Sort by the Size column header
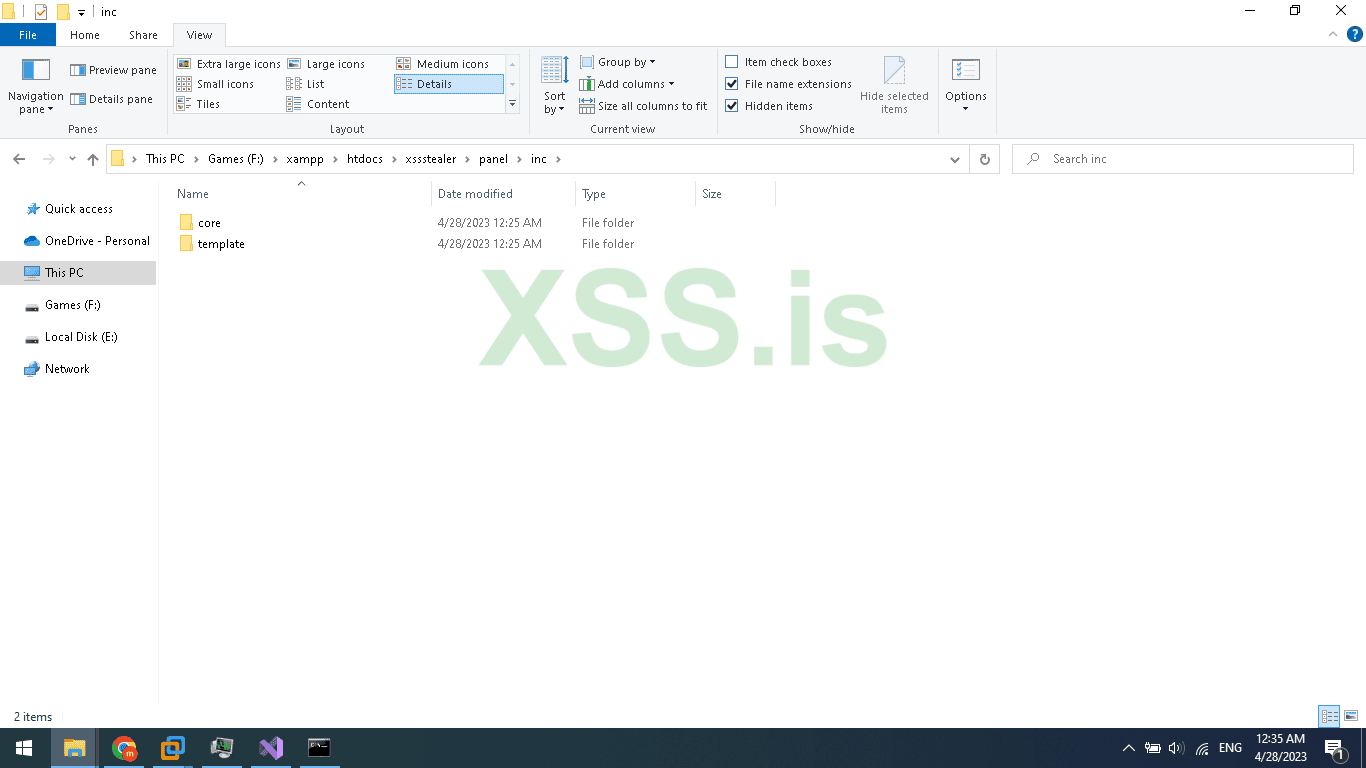Viewport: 1366px width, 768px height. pos(735,194)
